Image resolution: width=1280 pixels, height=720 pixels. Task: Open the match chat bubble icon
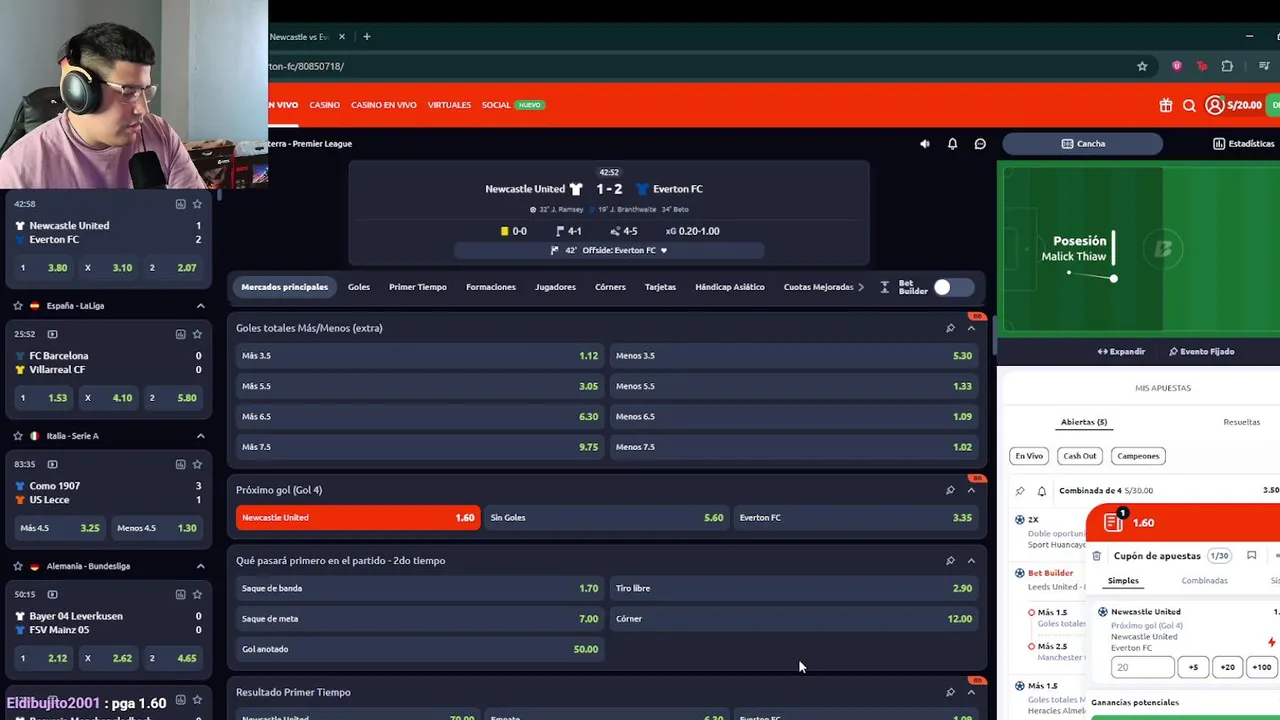click(x=980, y=144)
